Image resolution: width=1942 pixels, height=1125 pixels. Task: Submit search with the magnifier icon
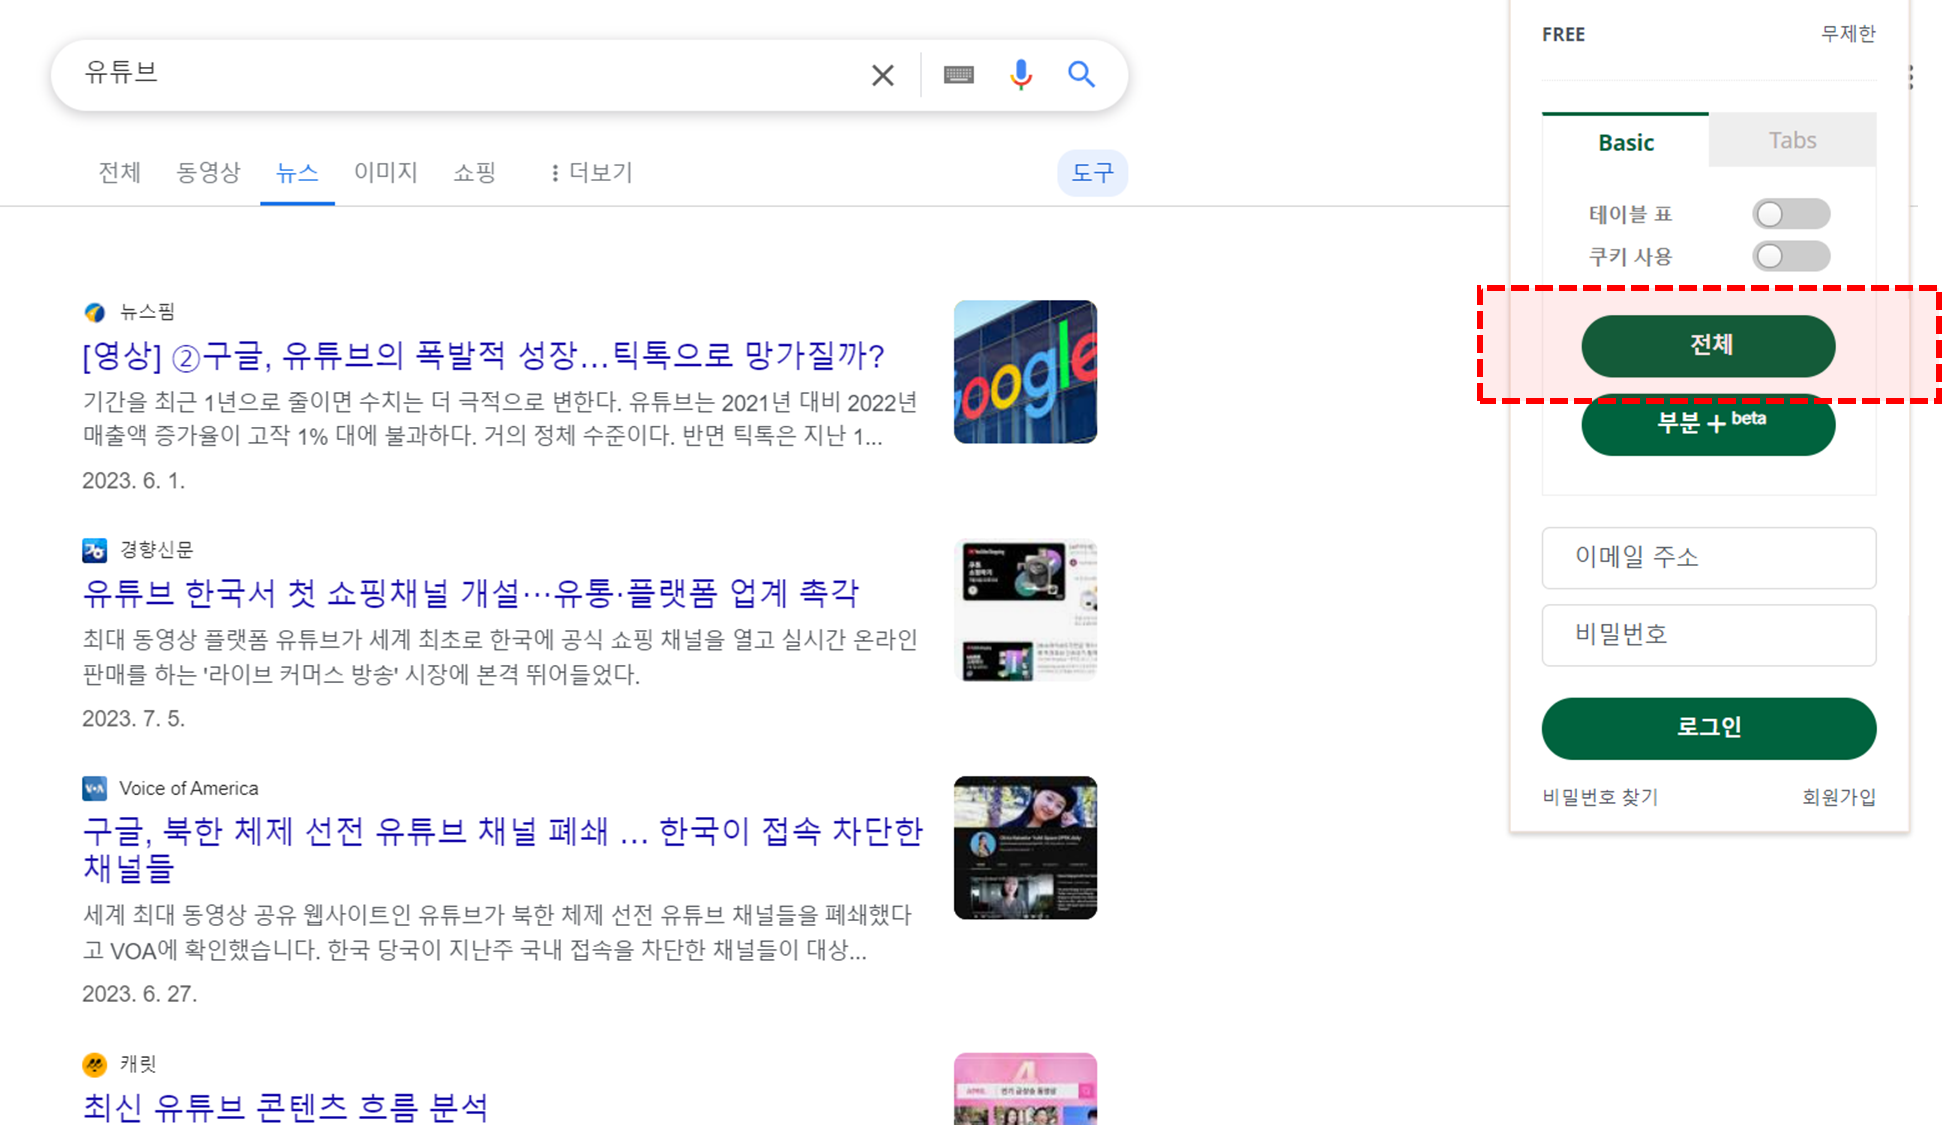tap(1081, 74)
